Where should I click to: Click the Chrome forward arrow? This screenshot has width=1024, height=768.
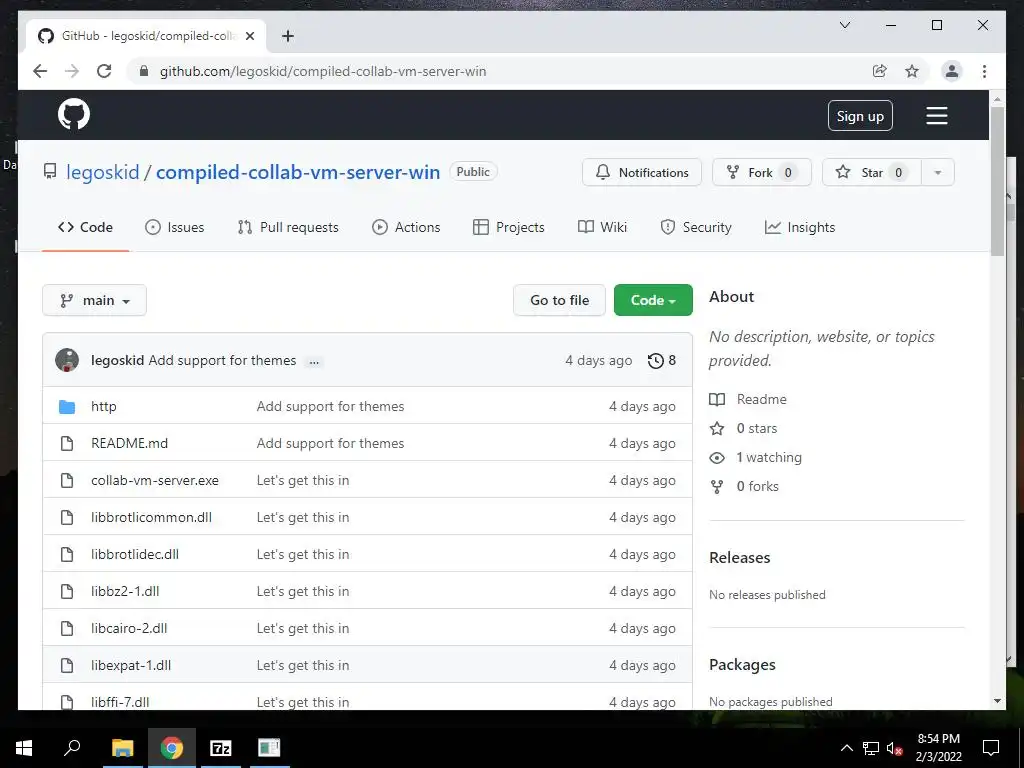point(72,71)
